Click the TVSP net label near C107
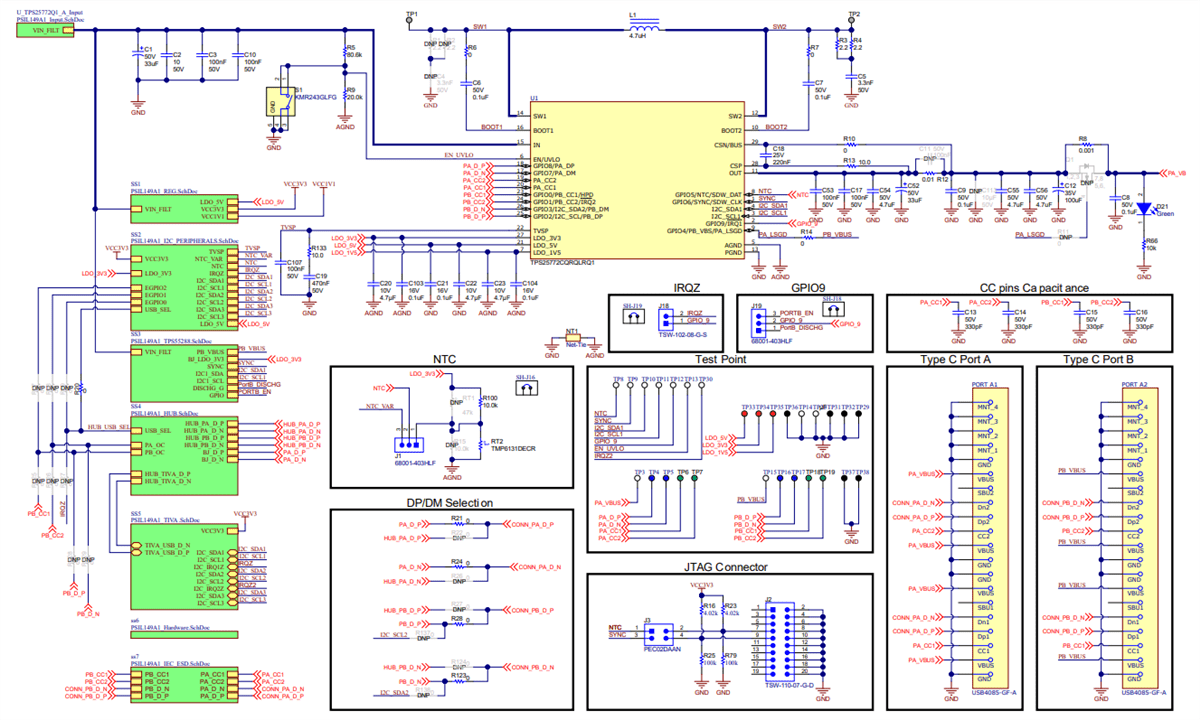The height and width of the screenshot is (720, 1200). (x=288, y=227)
